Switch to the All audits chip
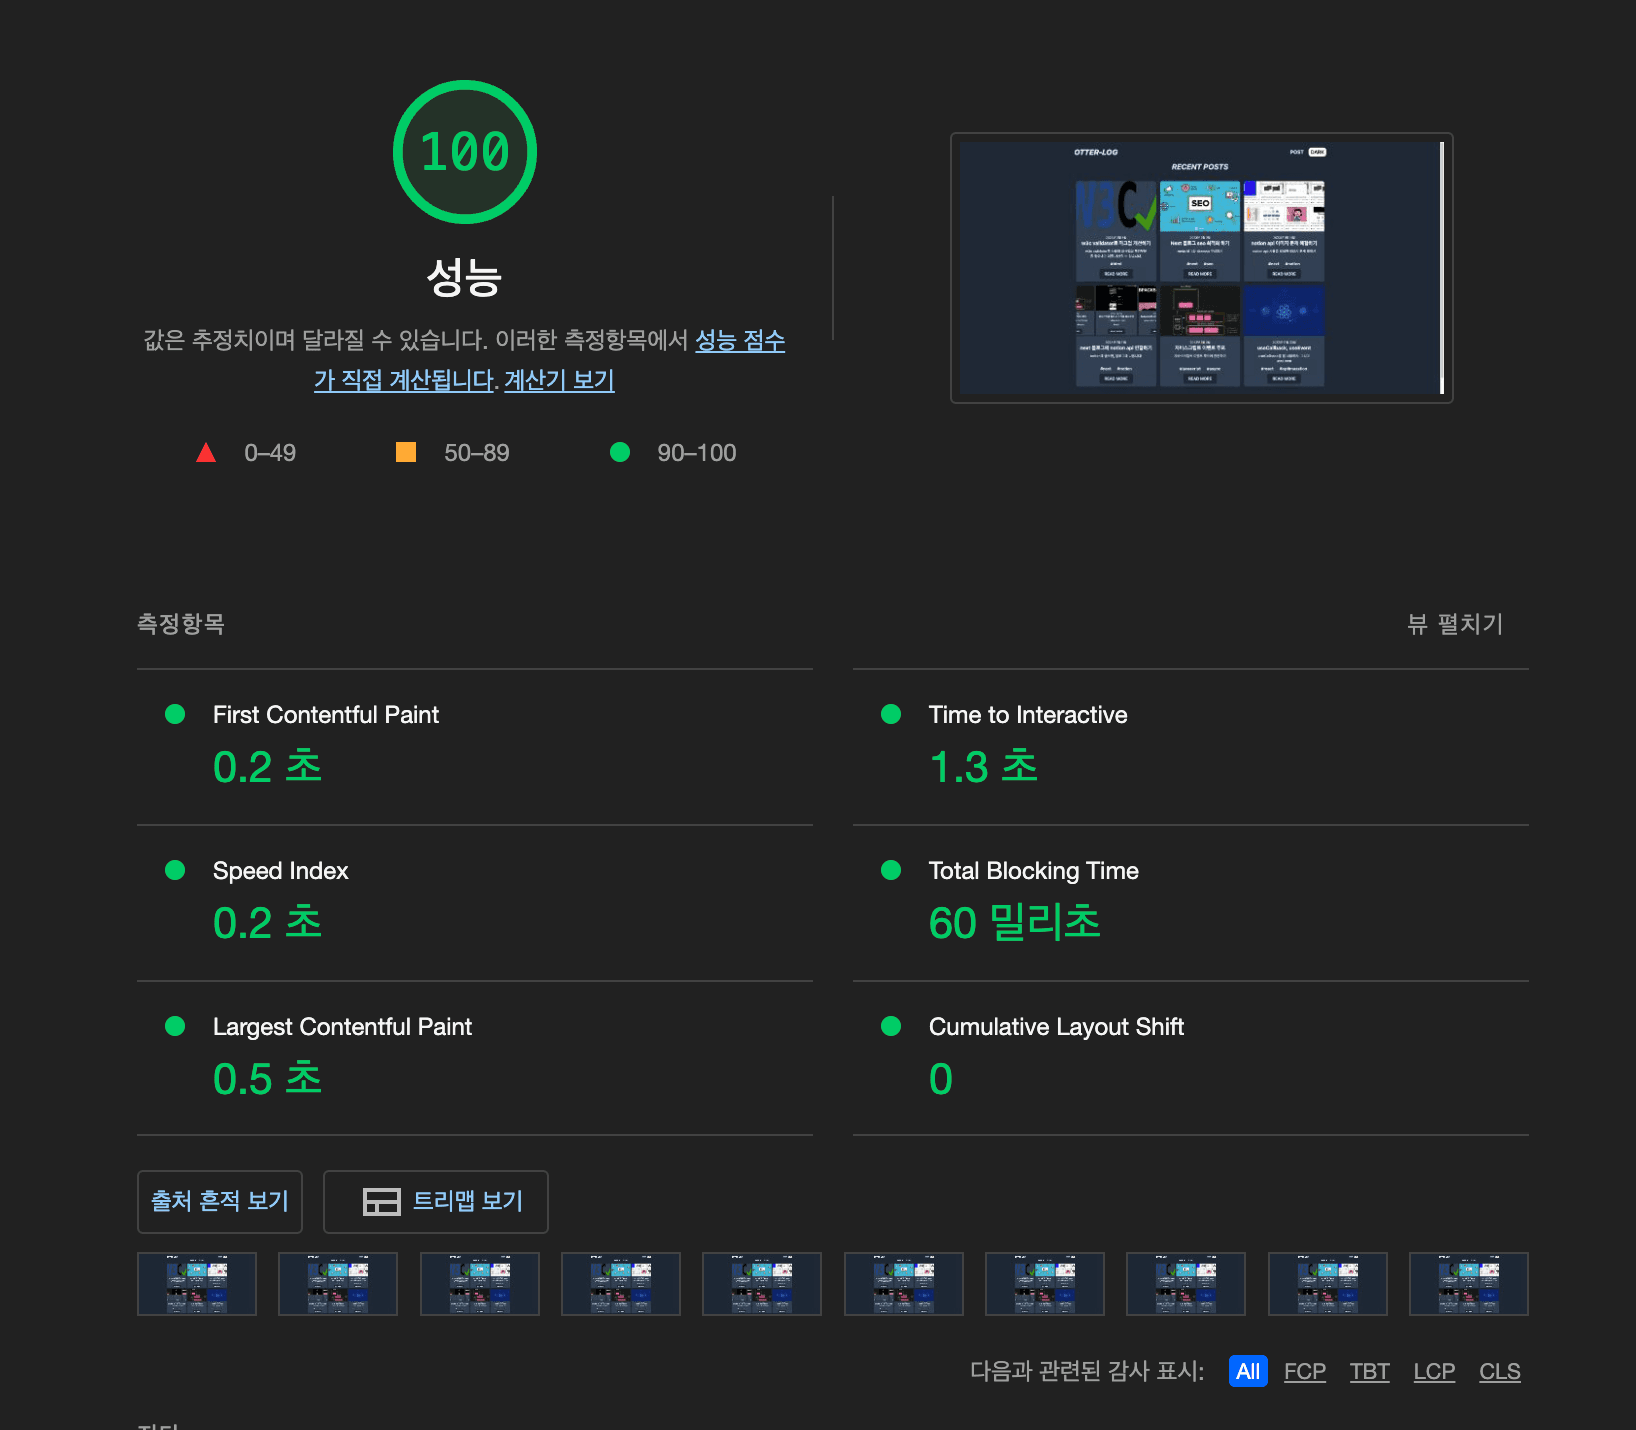This screenshot has width=1636, height=1430. click(x=1247, y=1372)
